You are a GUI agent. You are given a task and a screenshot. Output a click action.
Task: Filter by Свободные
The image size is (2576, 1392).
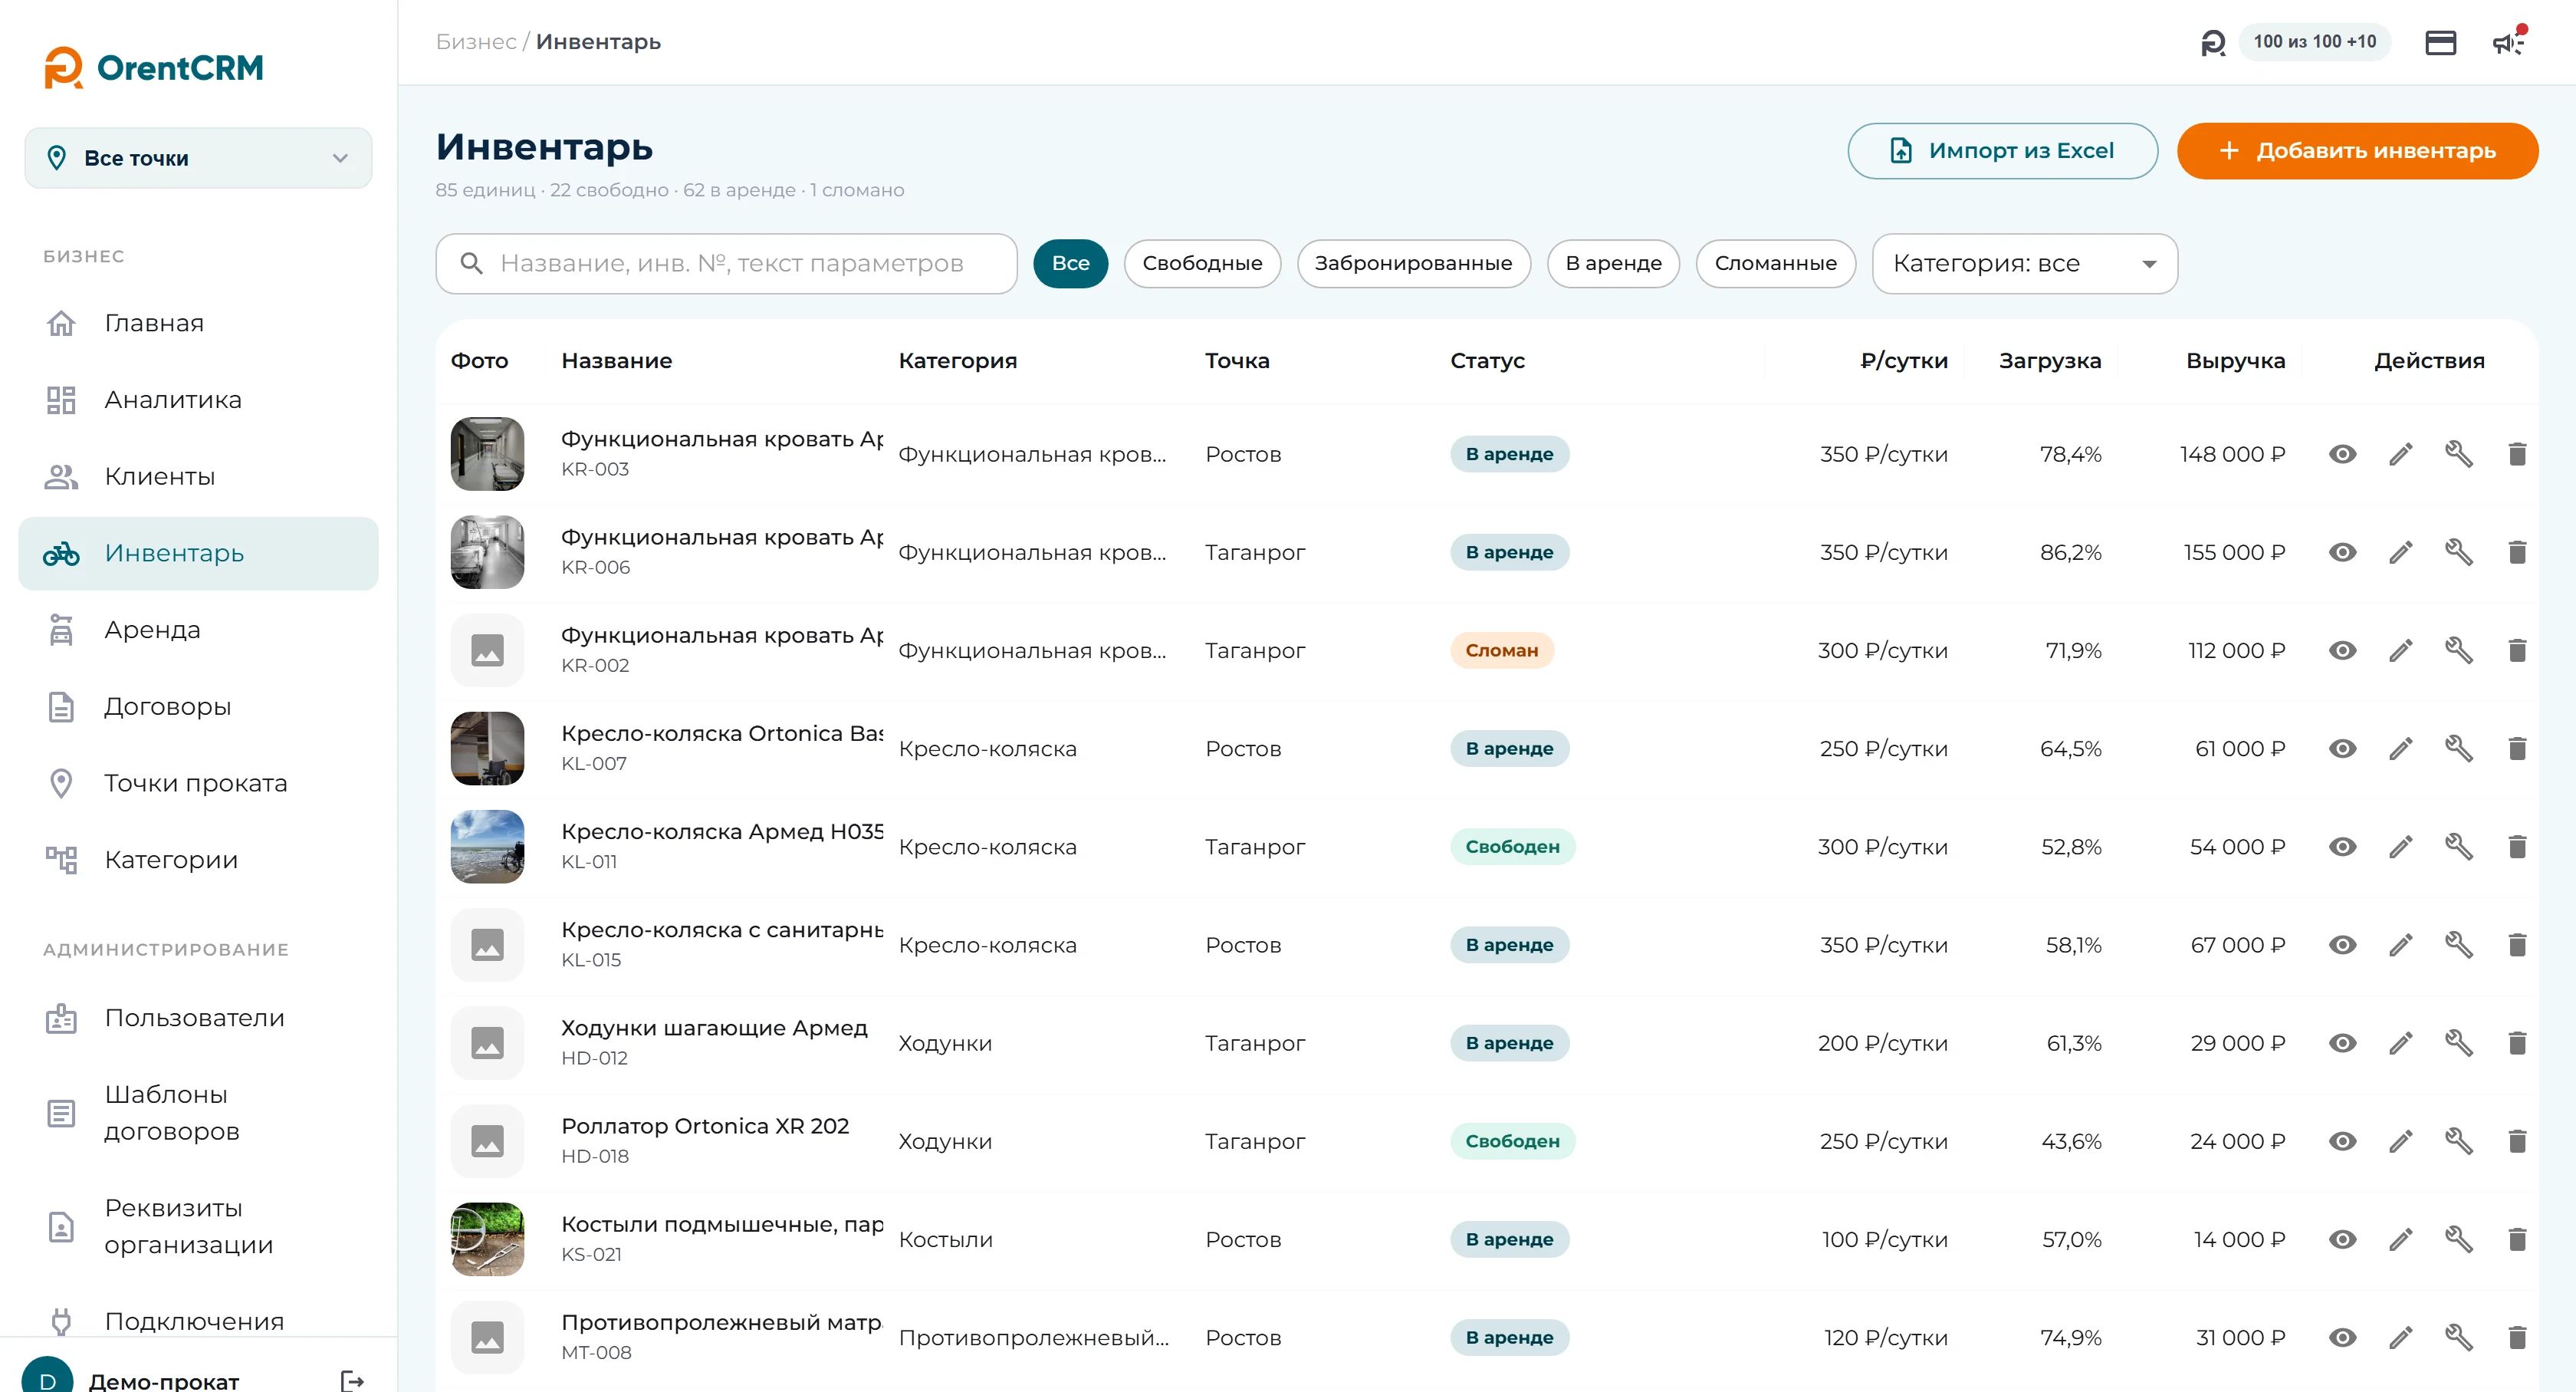click(1202, 263)
